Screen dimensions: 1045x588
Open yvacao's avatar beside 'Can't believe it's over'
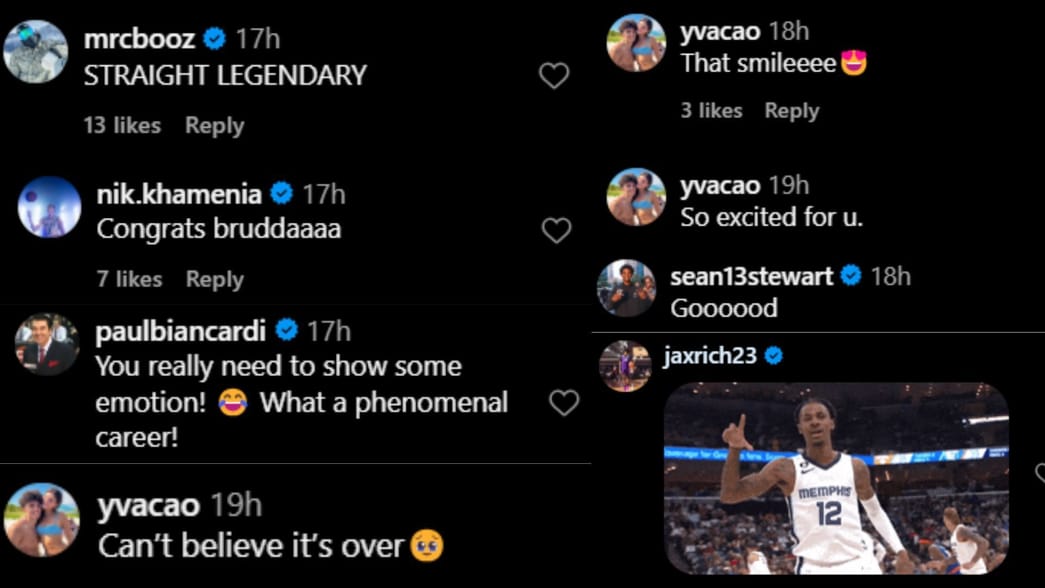tap(41, 520)
